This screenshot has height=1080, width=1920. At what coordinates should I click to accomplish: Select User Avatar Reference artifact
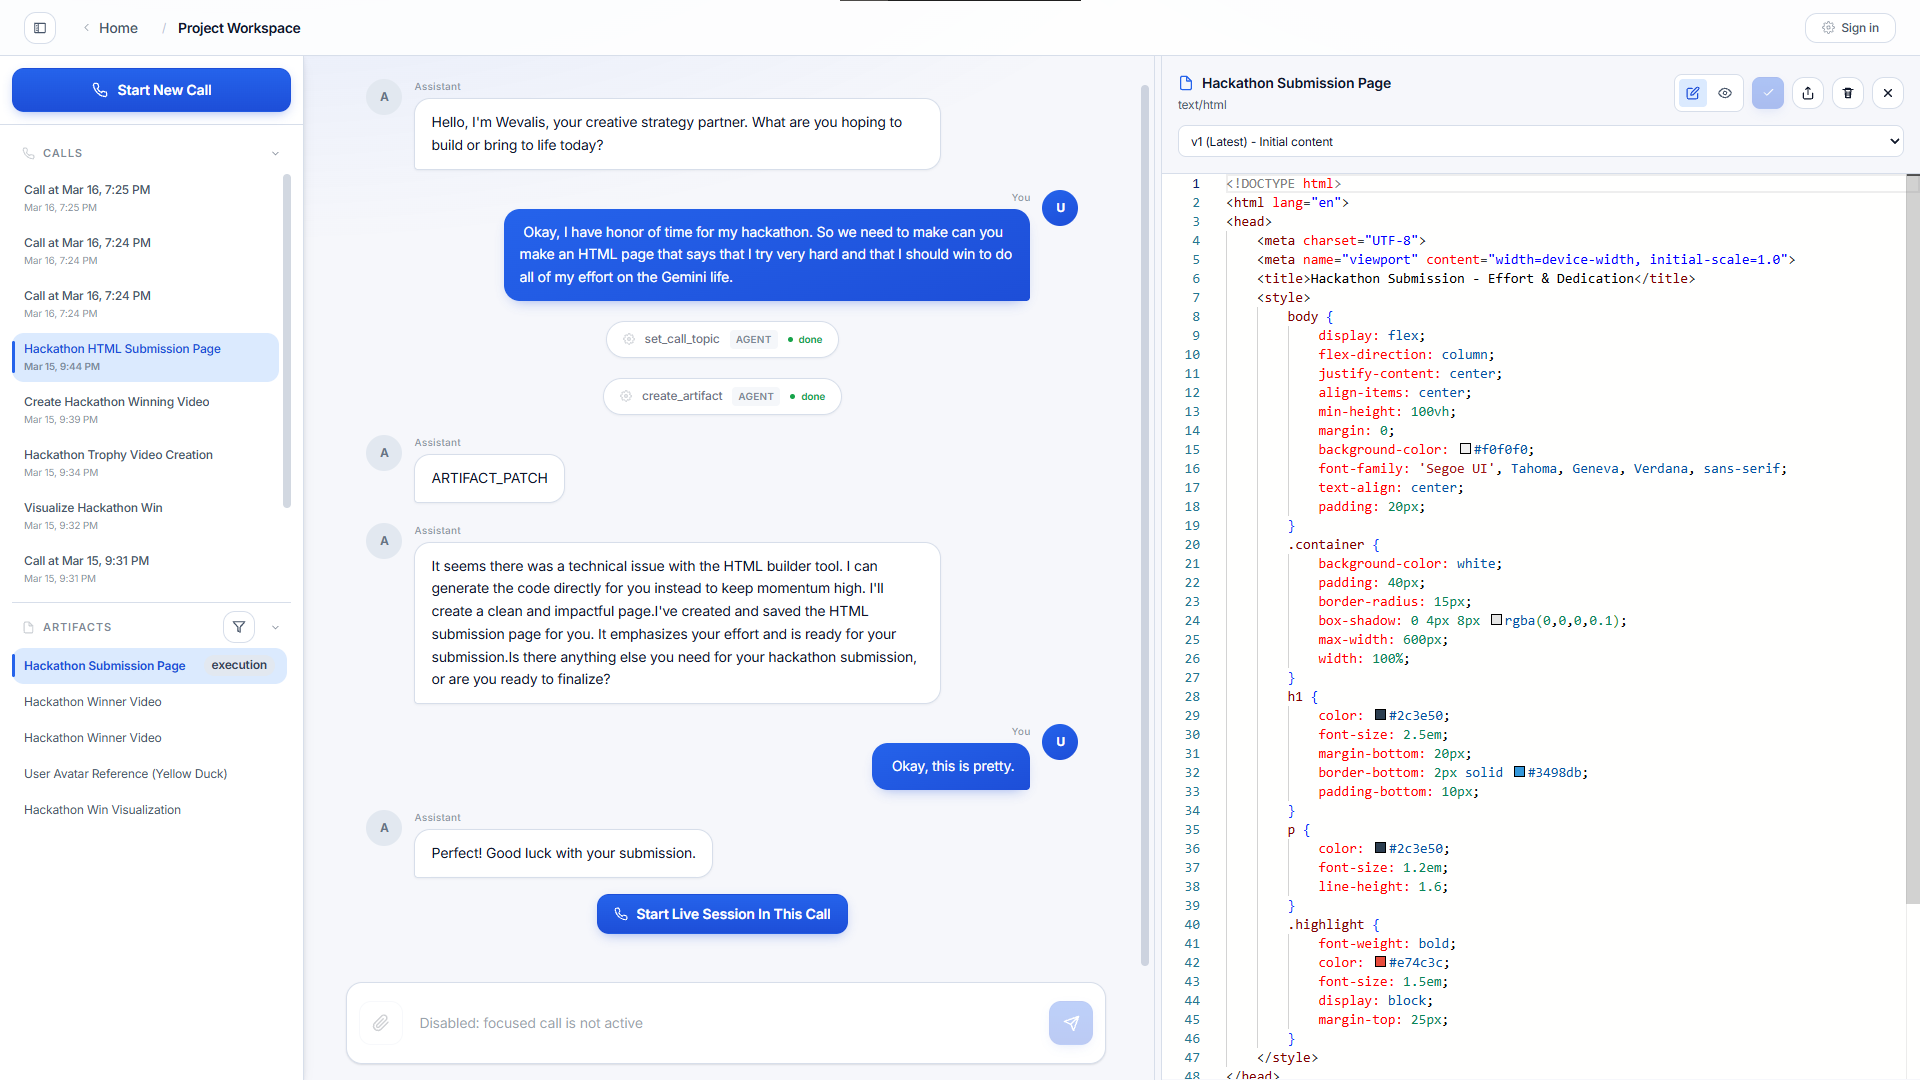125,774
